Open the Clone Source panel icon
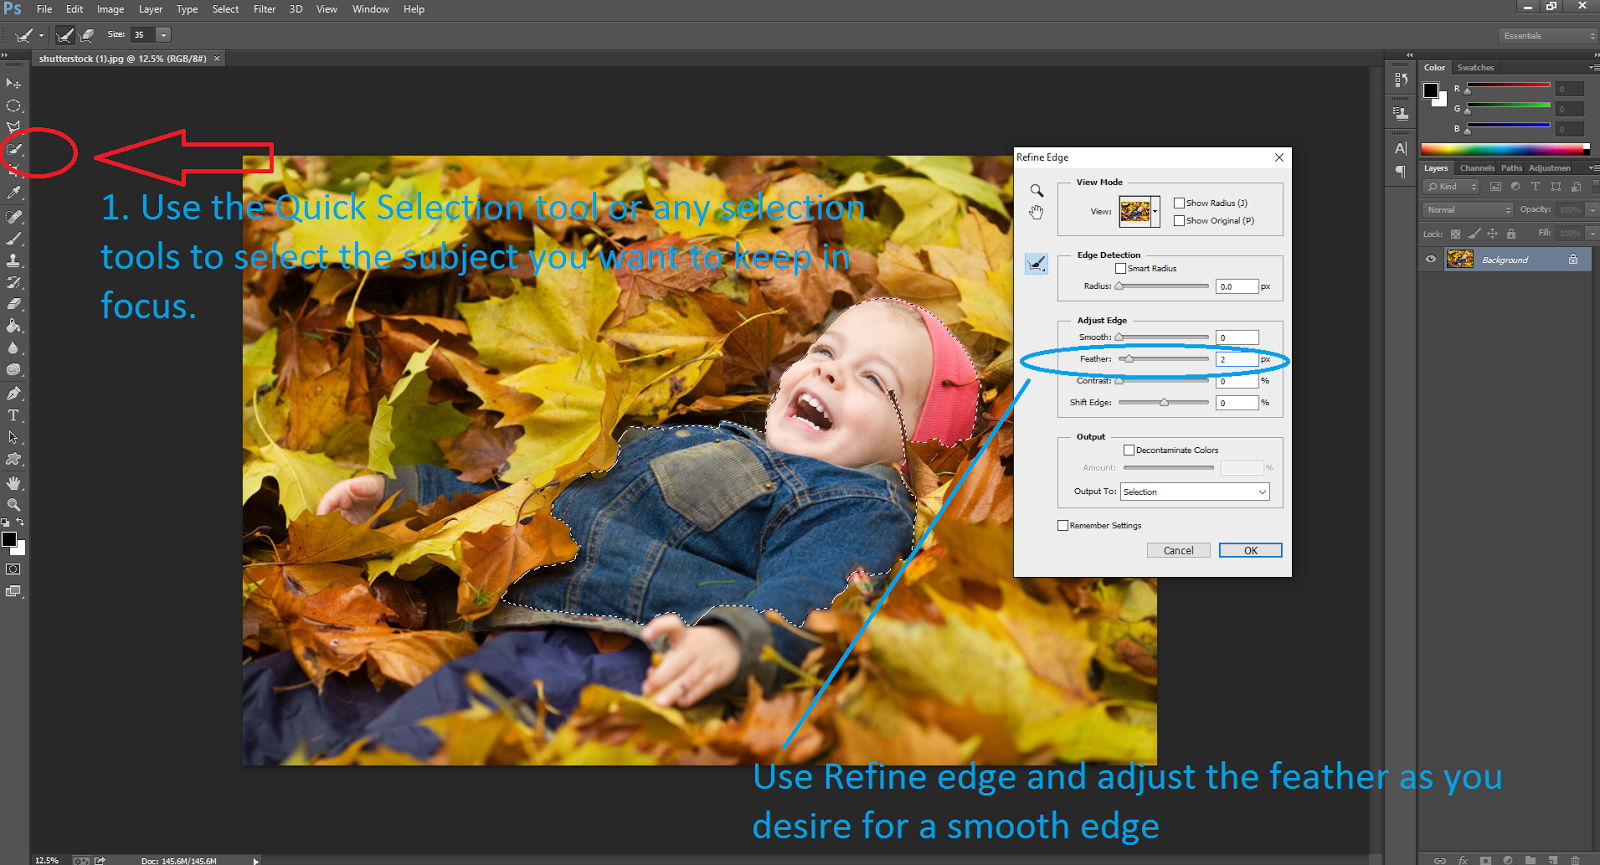 pos(1400,114)
